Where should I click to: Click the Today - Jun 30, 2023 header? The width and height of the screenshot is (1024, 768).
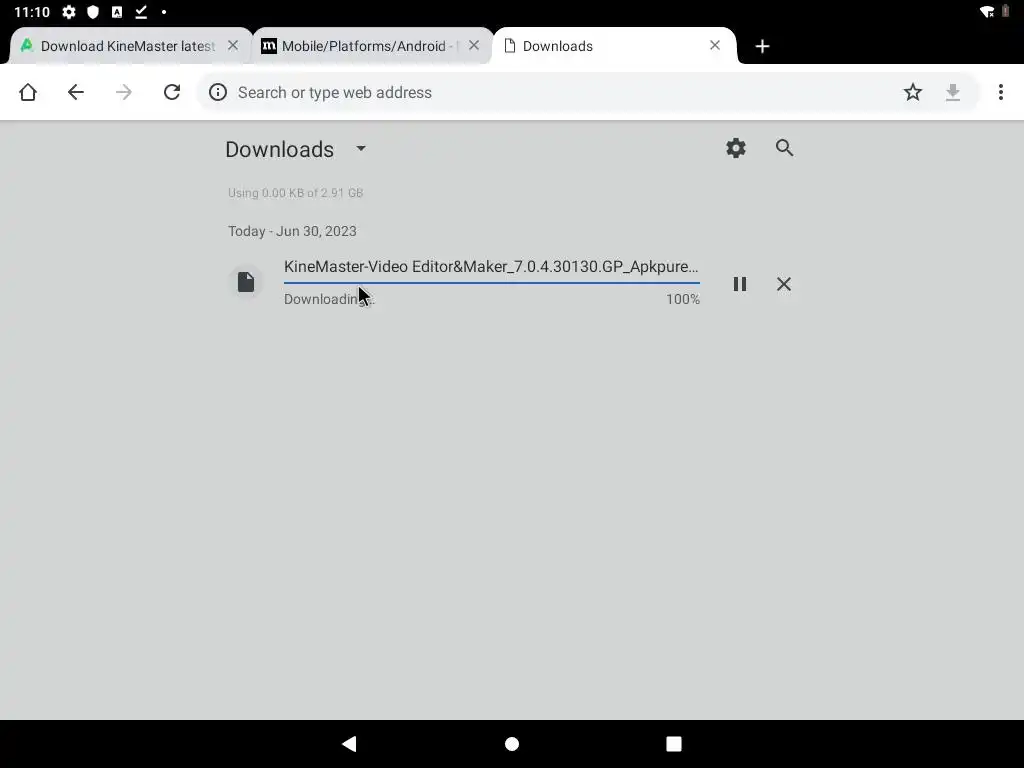(292, 231)
